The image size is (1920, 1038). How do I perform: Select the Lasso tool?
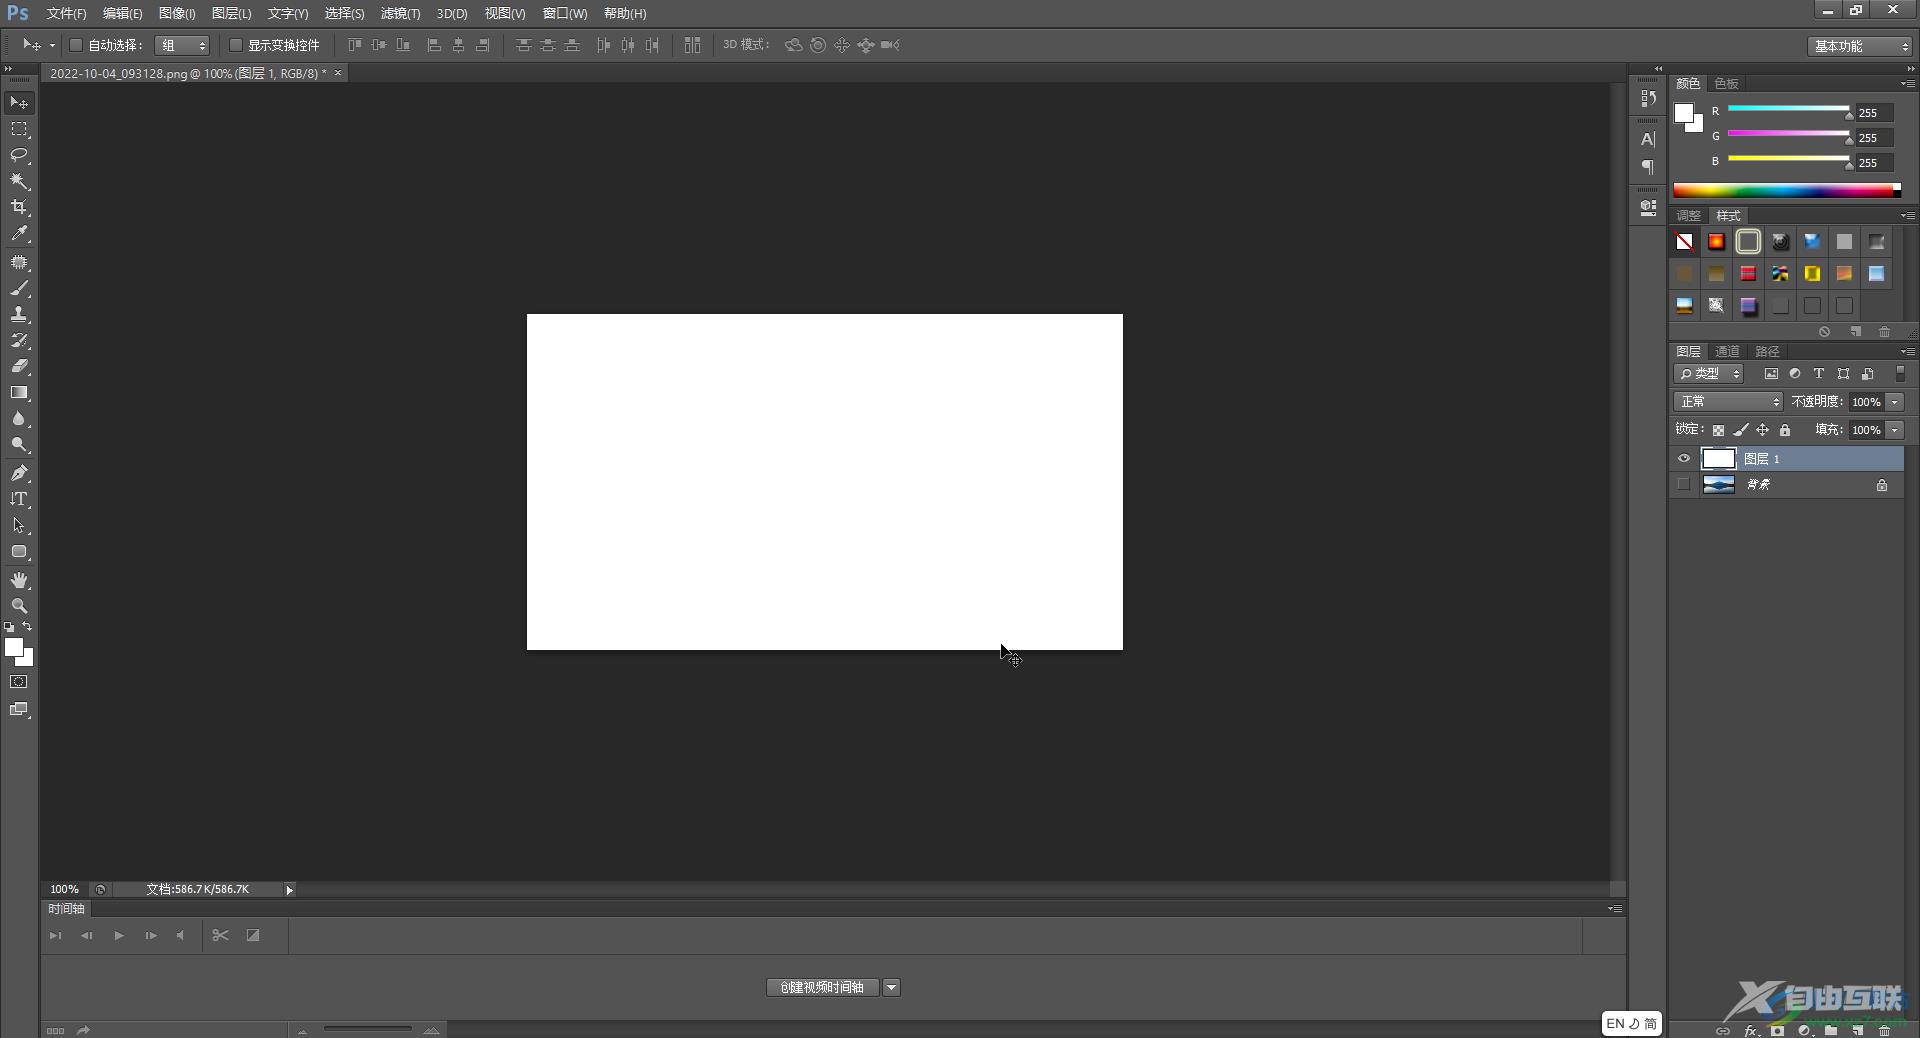tap(19, 155)
